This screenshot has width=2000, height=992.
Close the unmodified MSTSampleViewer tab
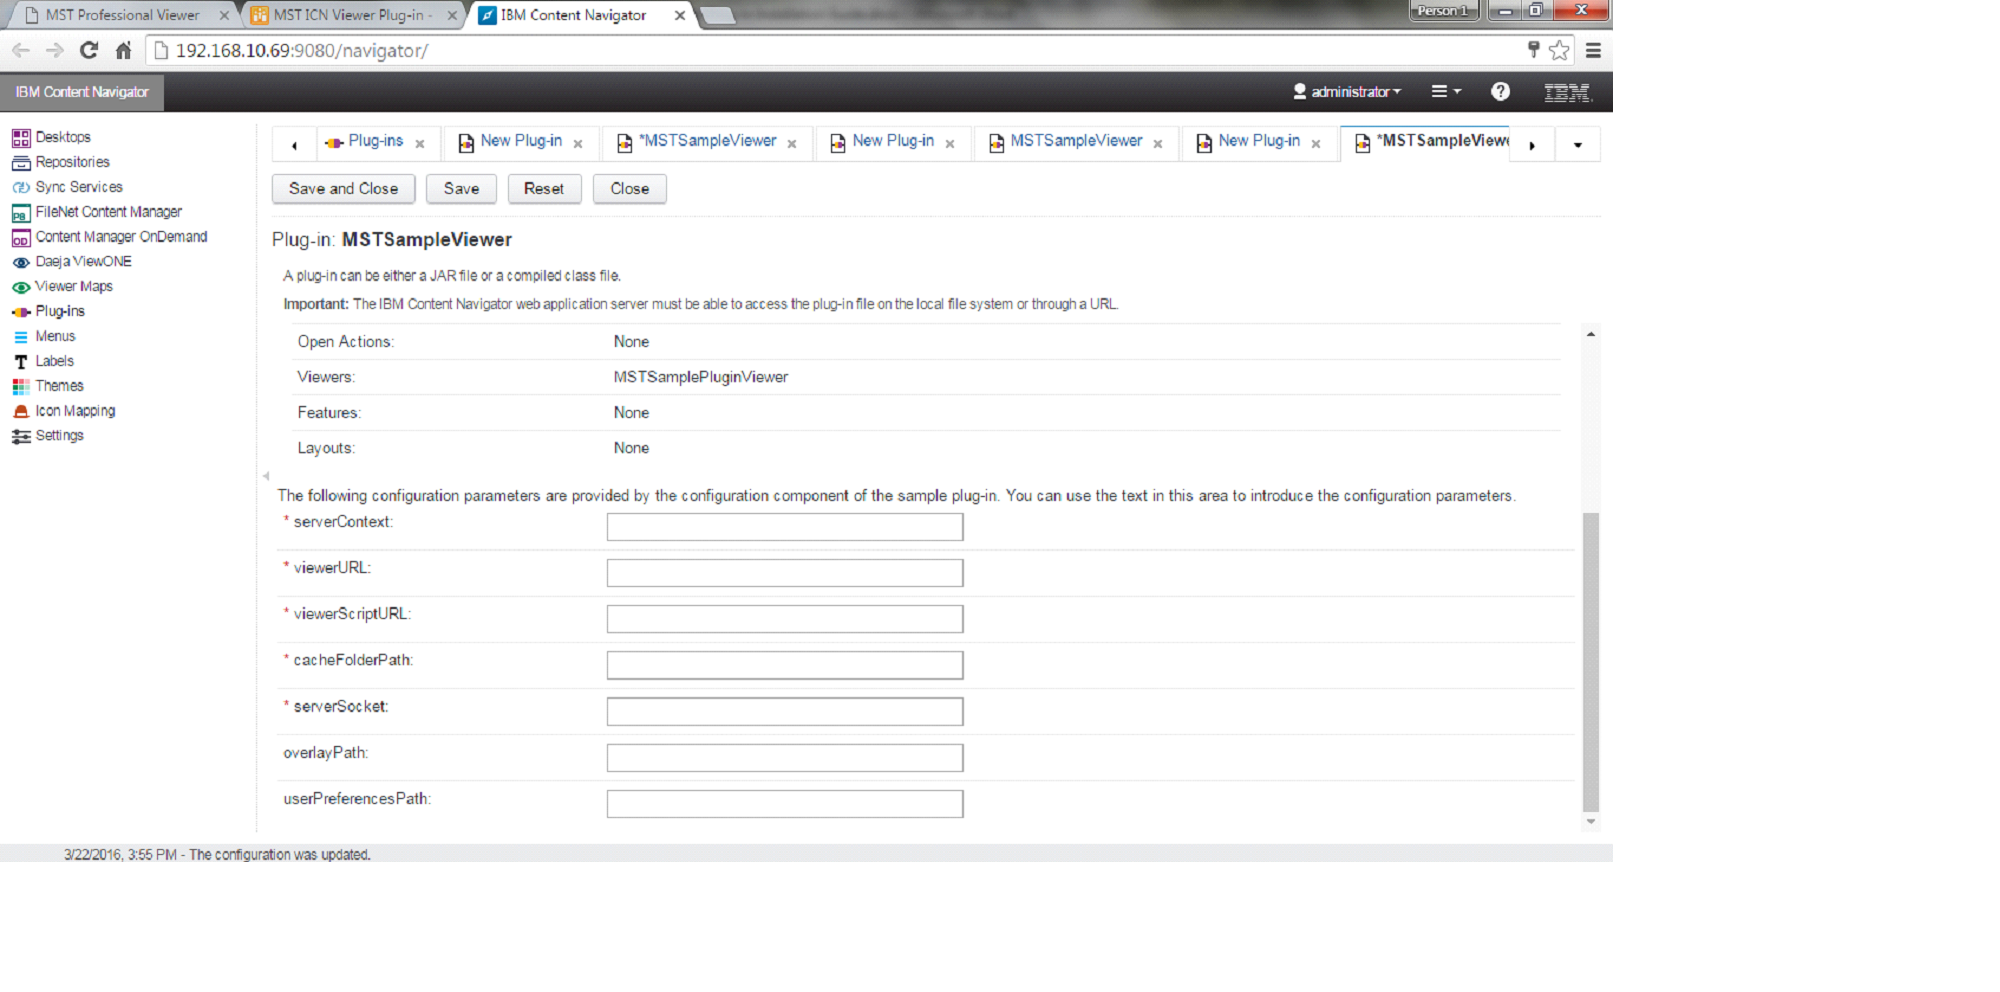click(1158, 144)
